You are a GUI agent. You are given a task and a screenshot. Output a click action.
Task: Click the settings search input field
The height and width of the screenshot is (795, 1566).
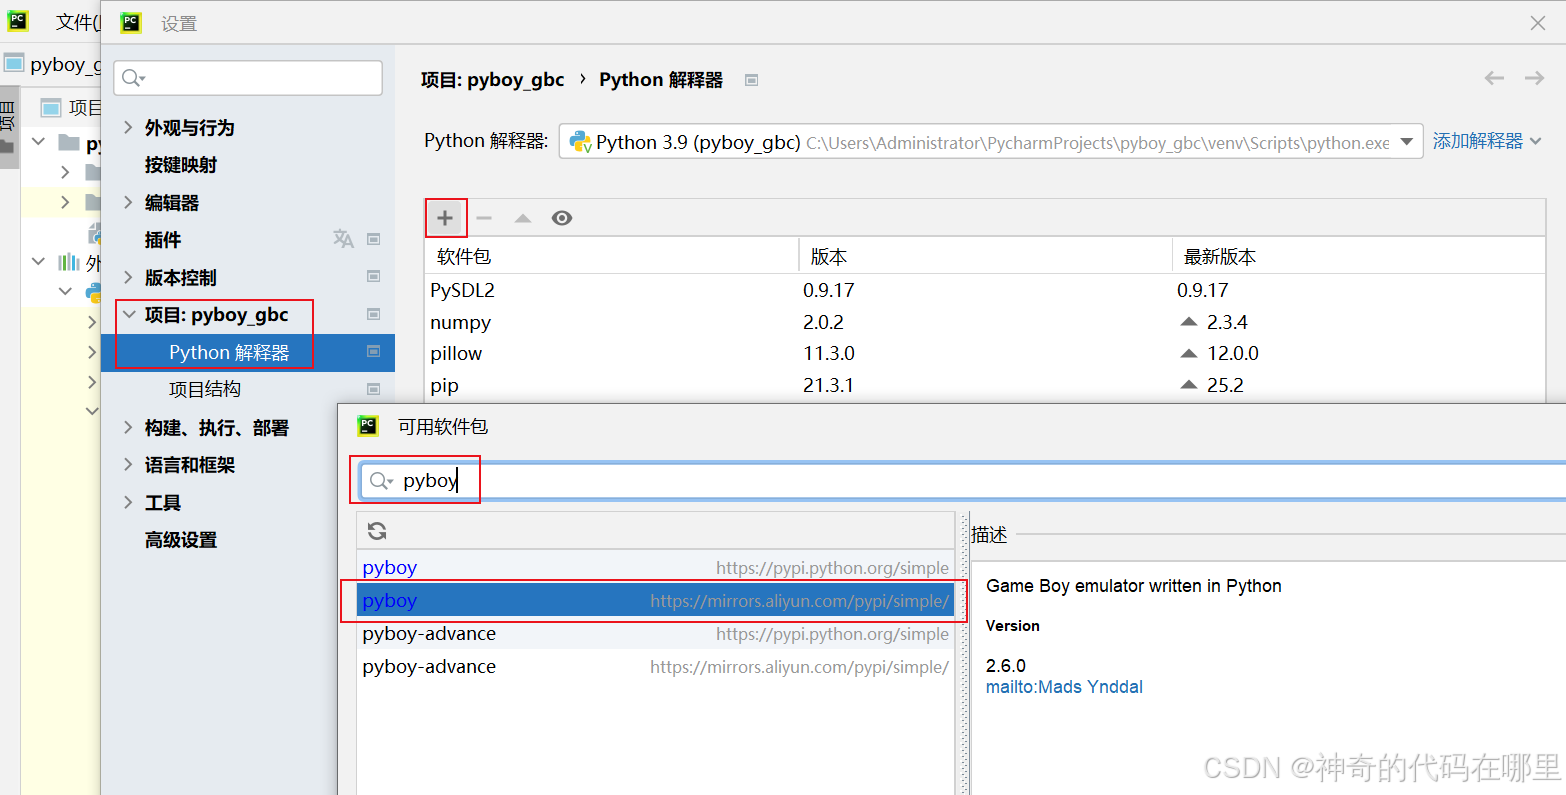[x=248, y=78]
